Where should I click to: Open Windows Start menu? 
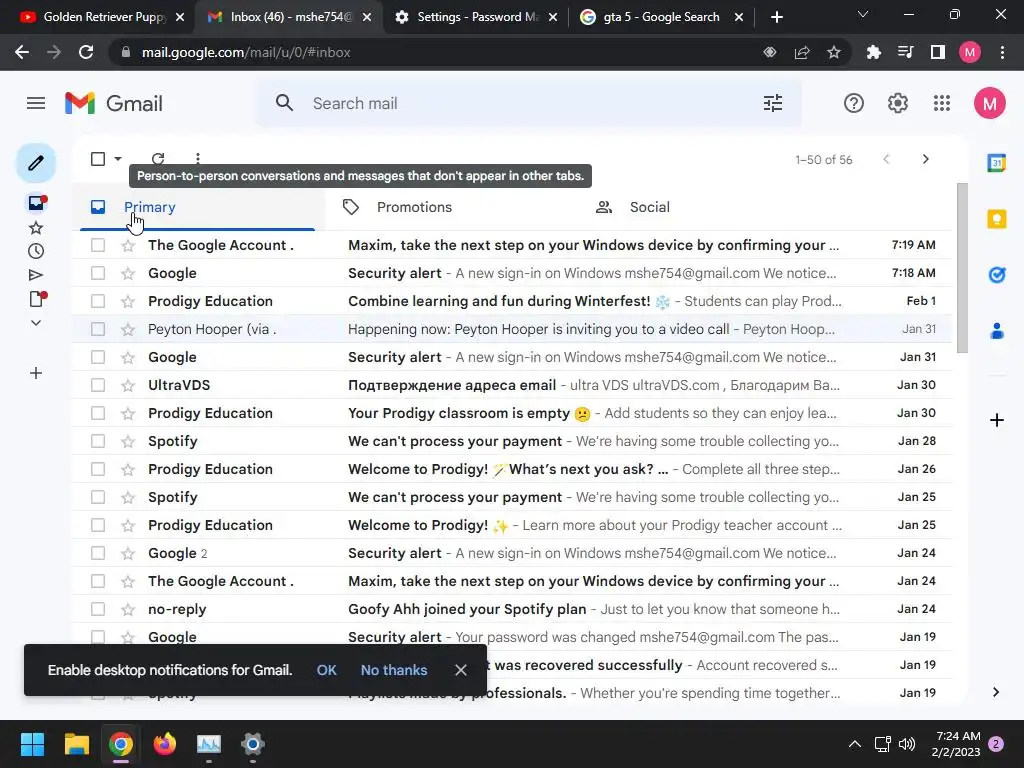(32, 744)
